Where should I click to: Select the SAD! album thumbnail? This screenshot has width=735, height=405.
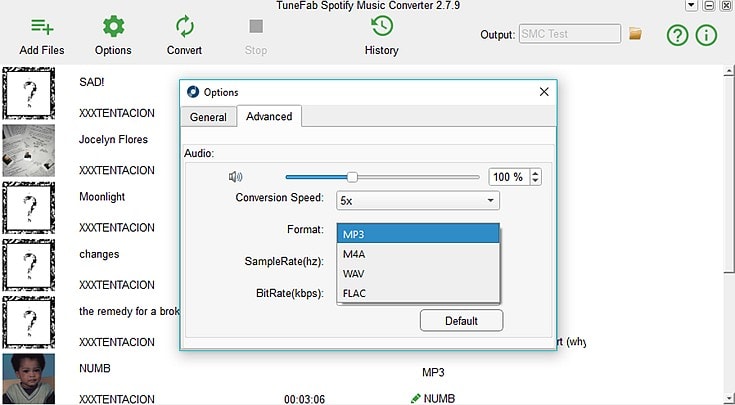pyautogui.click(x=29, y=93)
